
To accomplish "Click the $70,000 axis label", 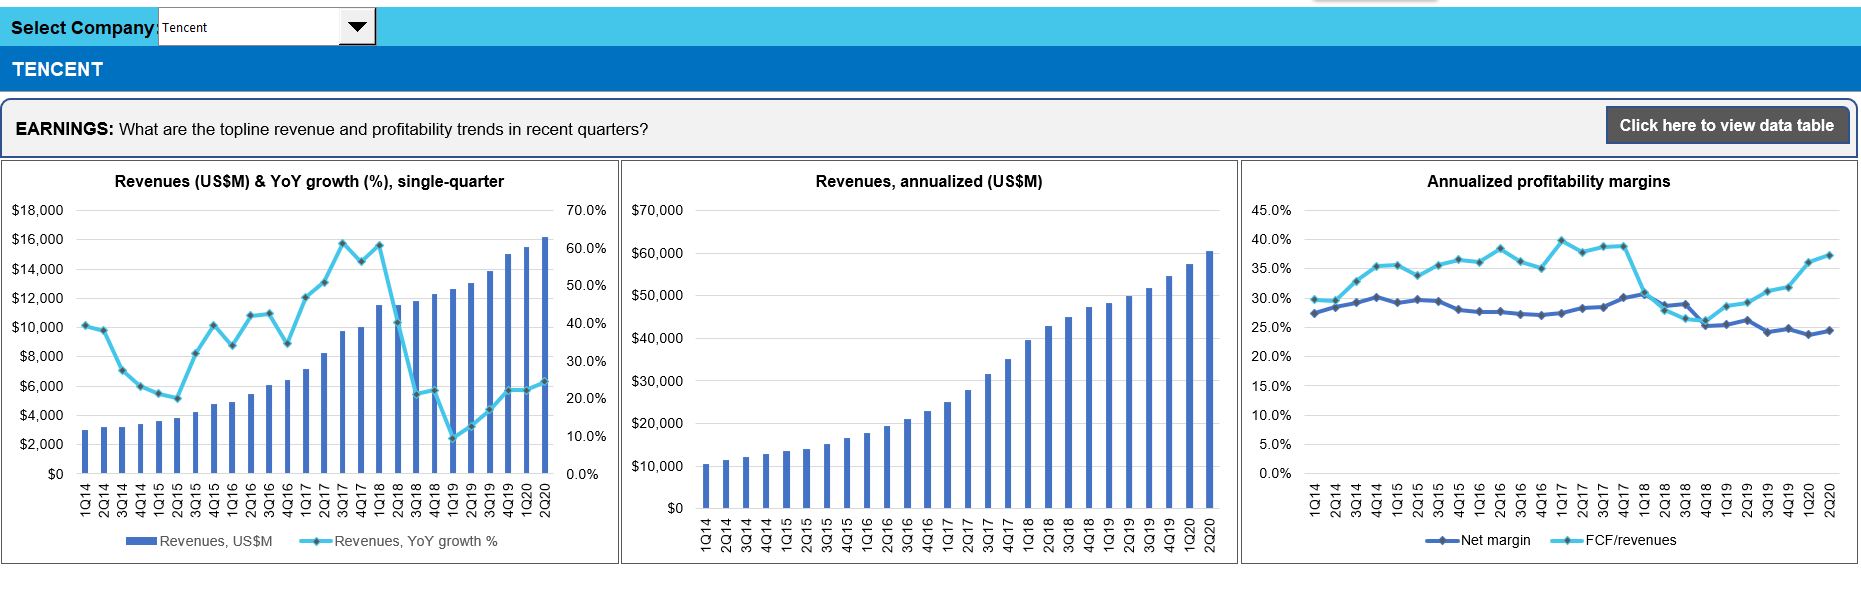I will [657, 210].
